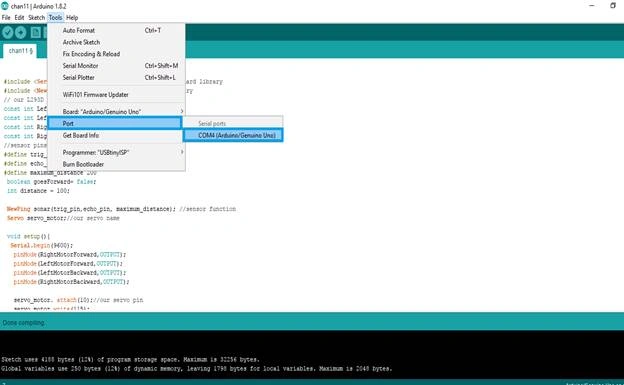Restore the Arduino window size
Image resolution: width=624 pixels, height=385 pixels.
click(613, 6)
